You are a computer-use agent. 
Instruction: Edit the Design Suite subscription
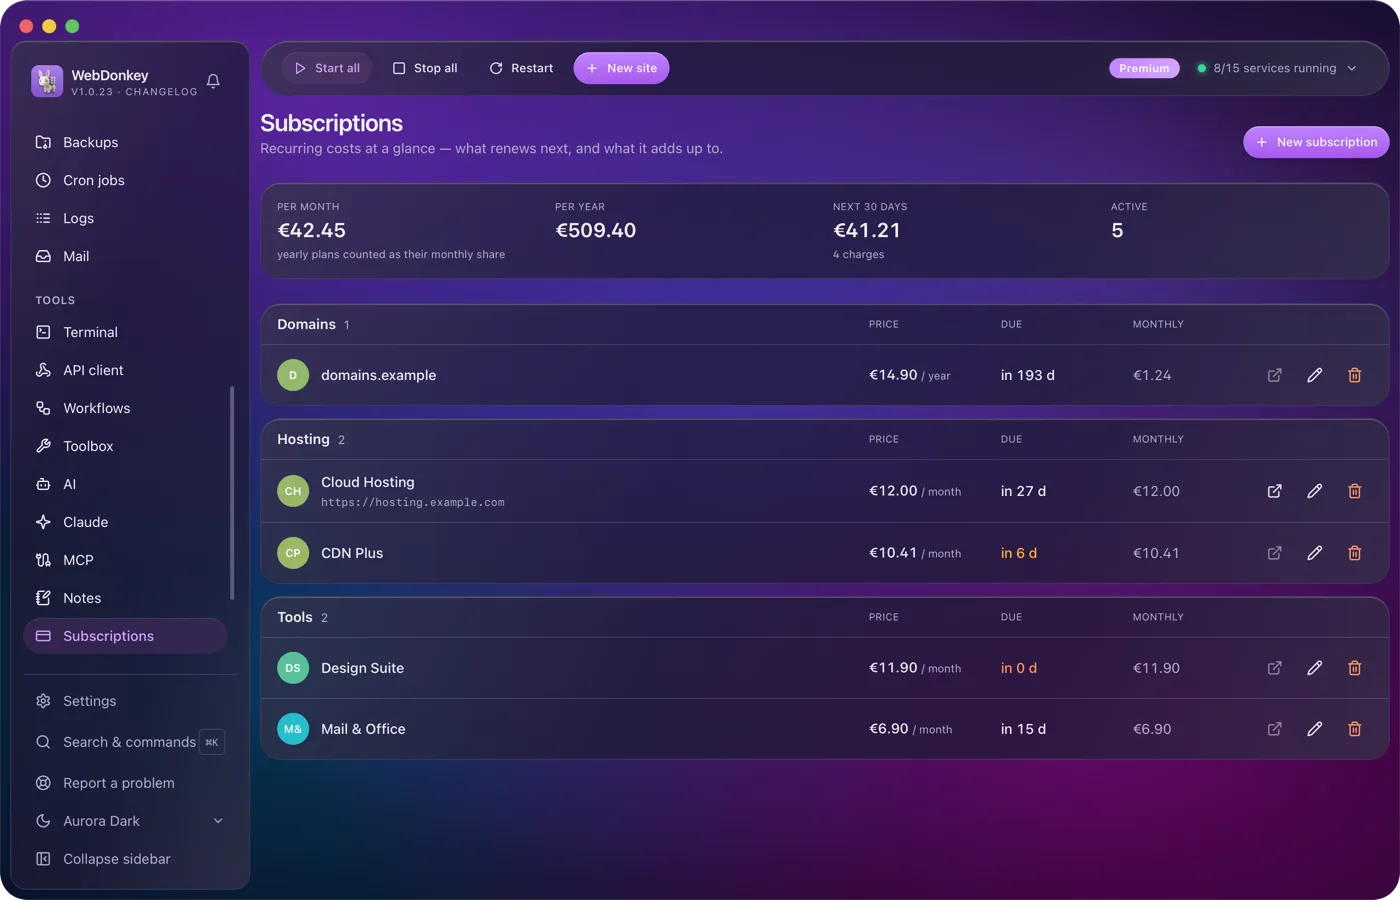click(x=1314, y=668)
